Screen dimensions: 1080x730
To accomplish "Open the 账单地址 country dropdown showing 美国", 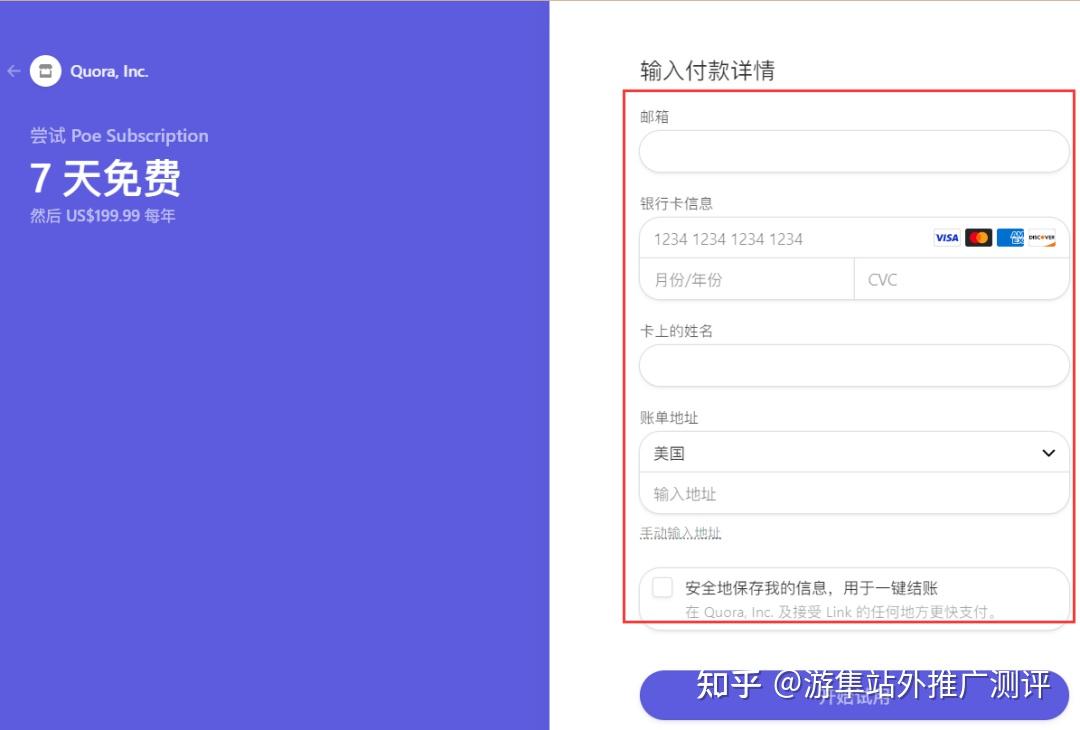I will (x=855, y=453).
